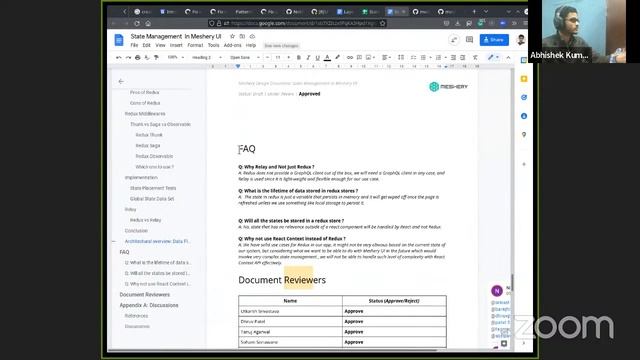Insert an image using the image icon
The height and width of the screenshot is (360, 640).
[369, 58]
